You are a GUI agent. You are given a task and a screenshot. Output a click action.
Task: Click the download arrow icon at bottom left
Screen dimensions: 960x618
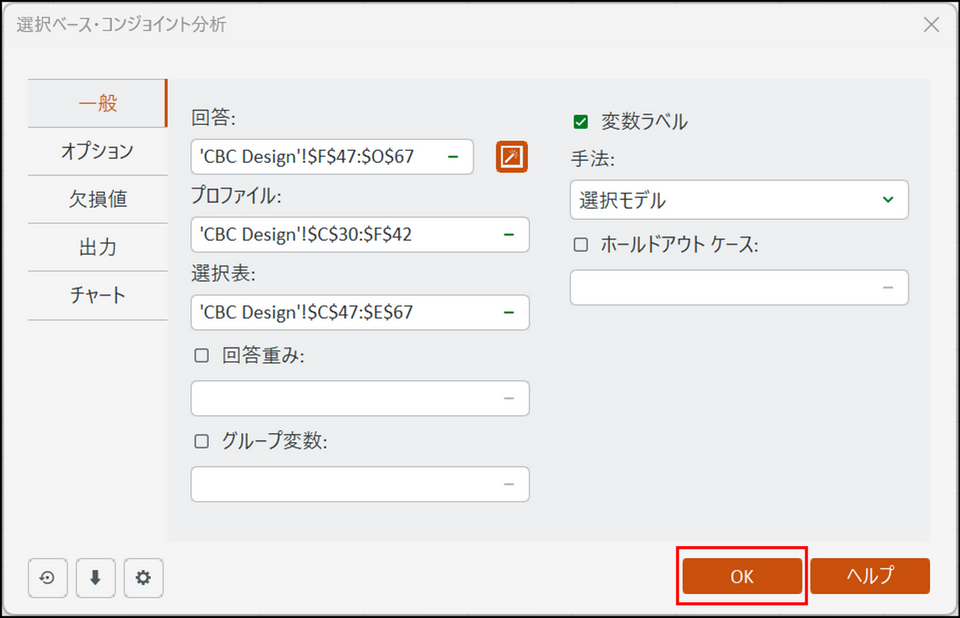[x=95, y=577]
